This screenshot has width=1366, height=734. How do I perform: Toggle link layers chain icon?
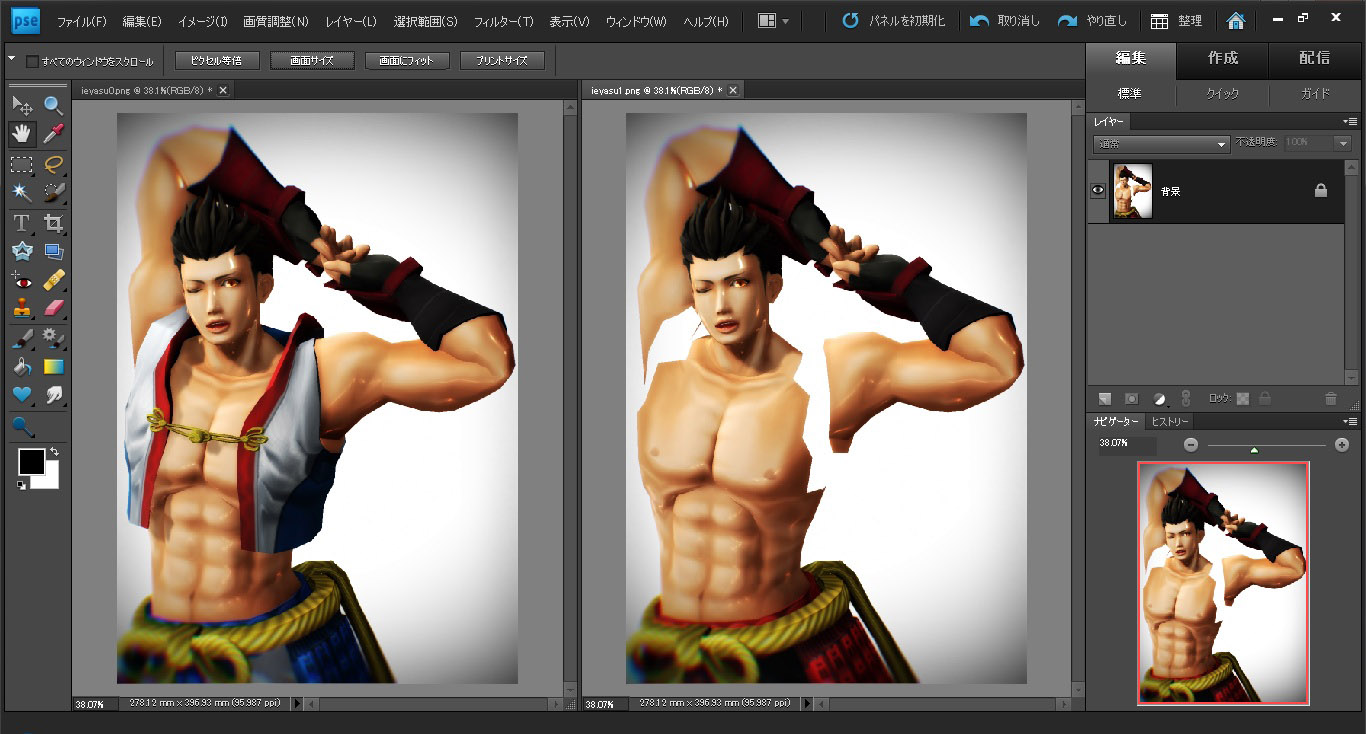coord(1186,398)
